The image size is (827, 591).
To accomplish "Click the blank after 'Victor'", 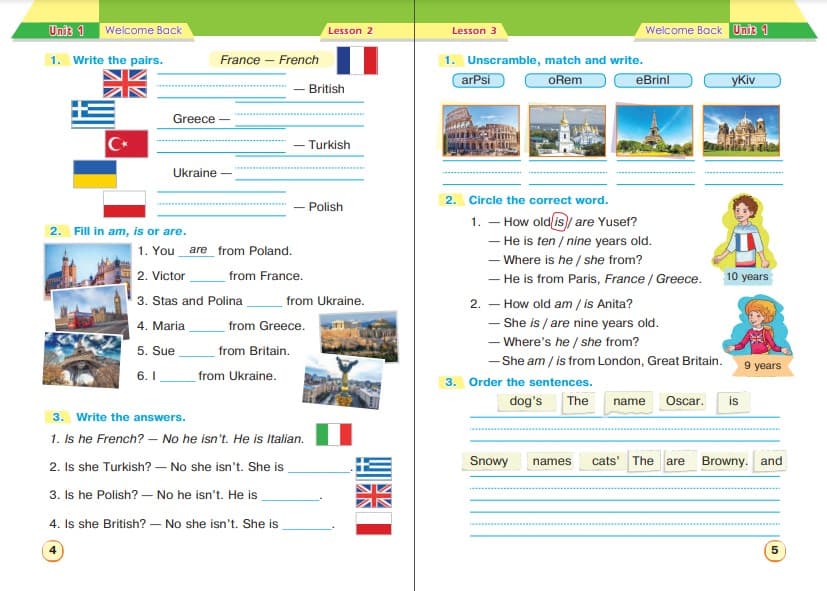I will coord(207,279).
